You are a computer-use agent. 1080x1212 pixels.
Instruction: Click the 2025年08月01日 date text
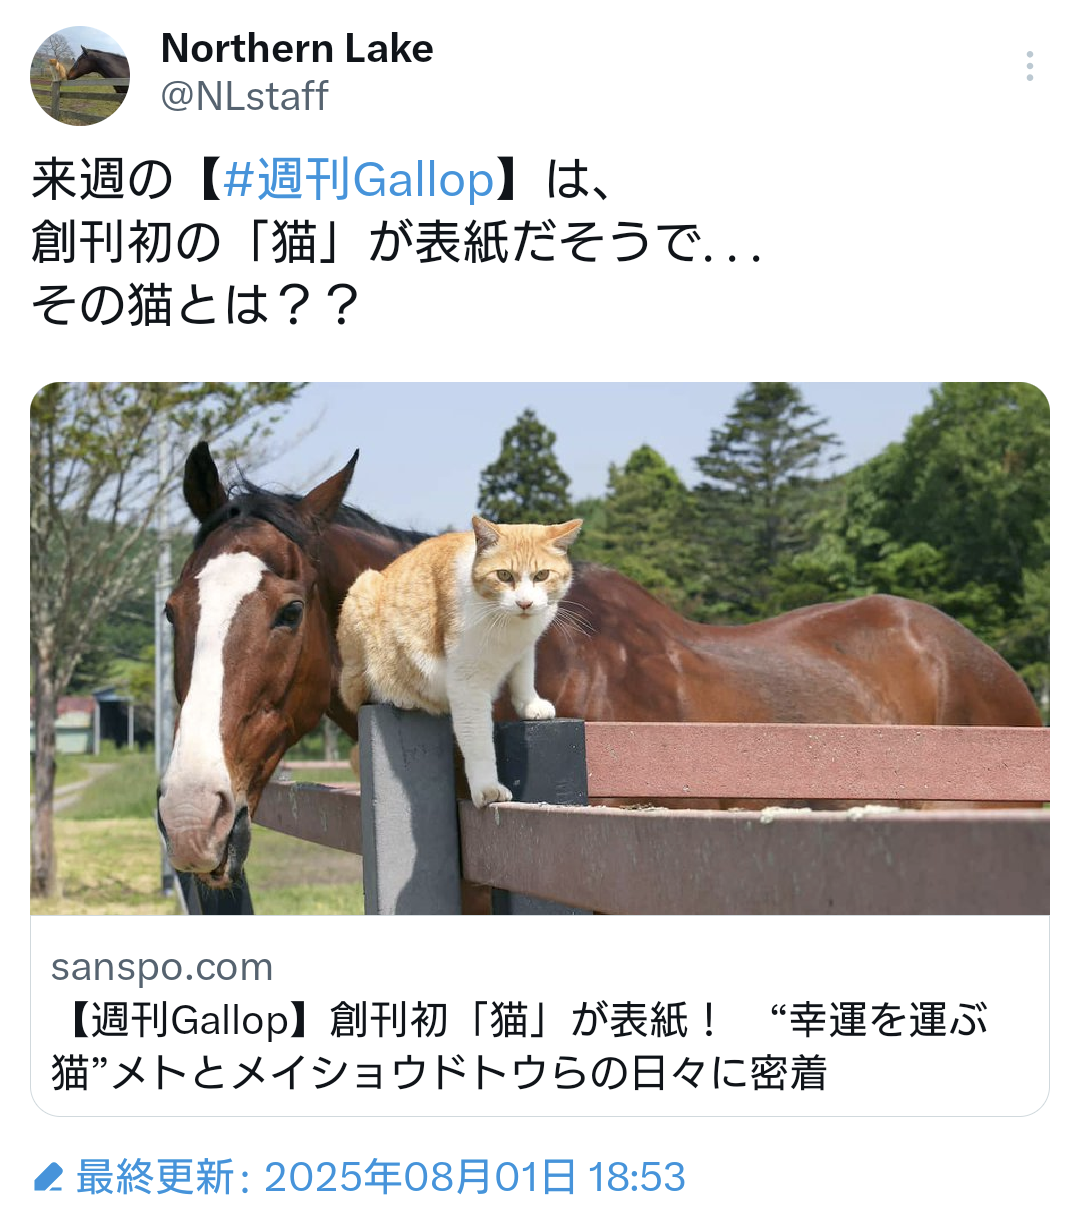coord(420,1177)
